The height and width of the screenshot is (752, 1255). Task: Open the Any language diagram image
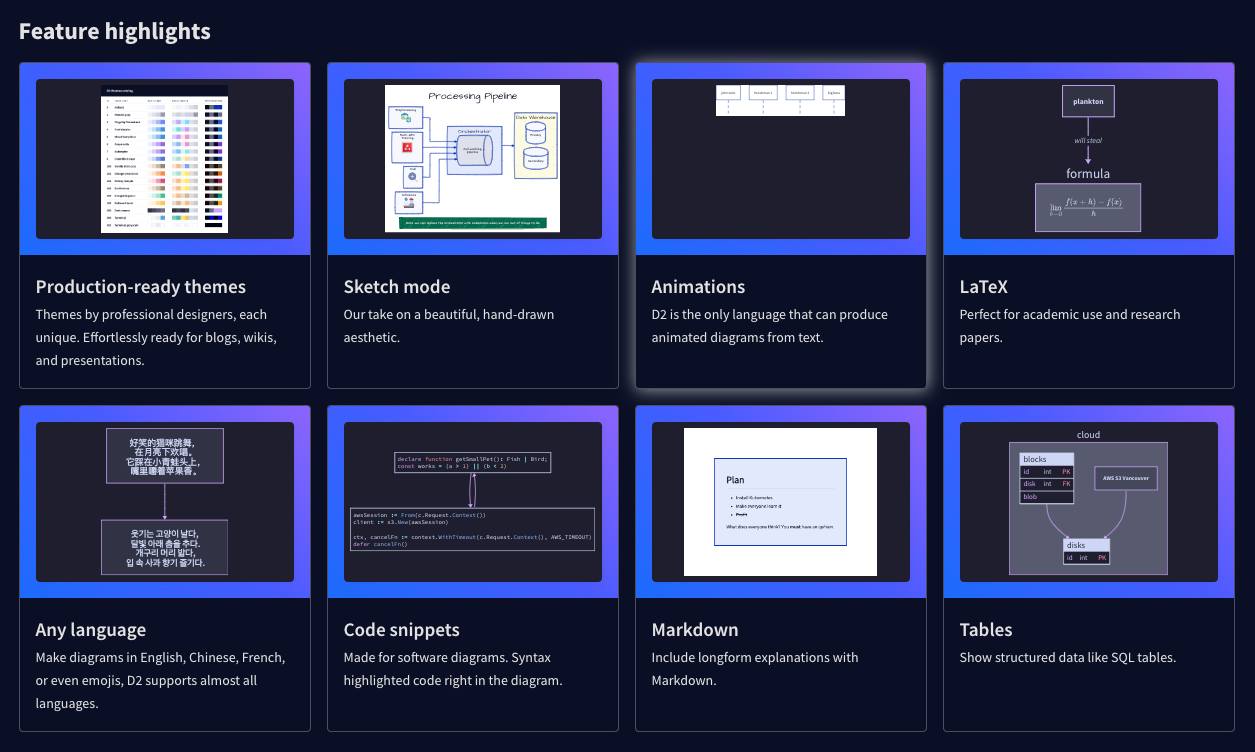[165, 502]
